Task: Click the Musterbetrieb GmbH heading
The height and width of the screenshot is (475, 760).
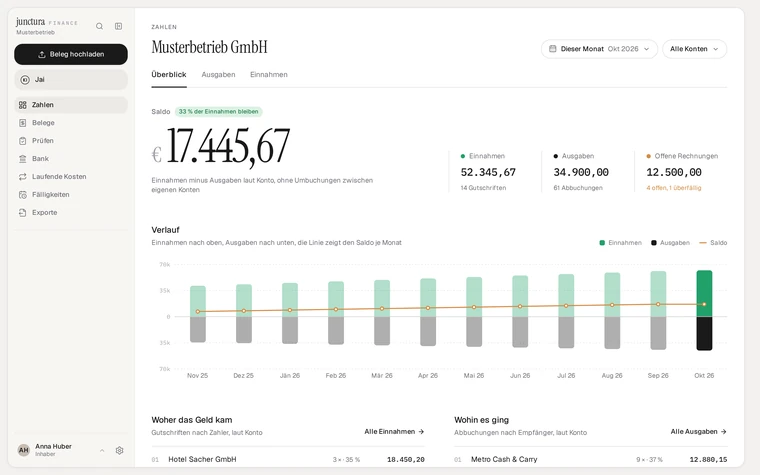Action: tap(209, 47)
